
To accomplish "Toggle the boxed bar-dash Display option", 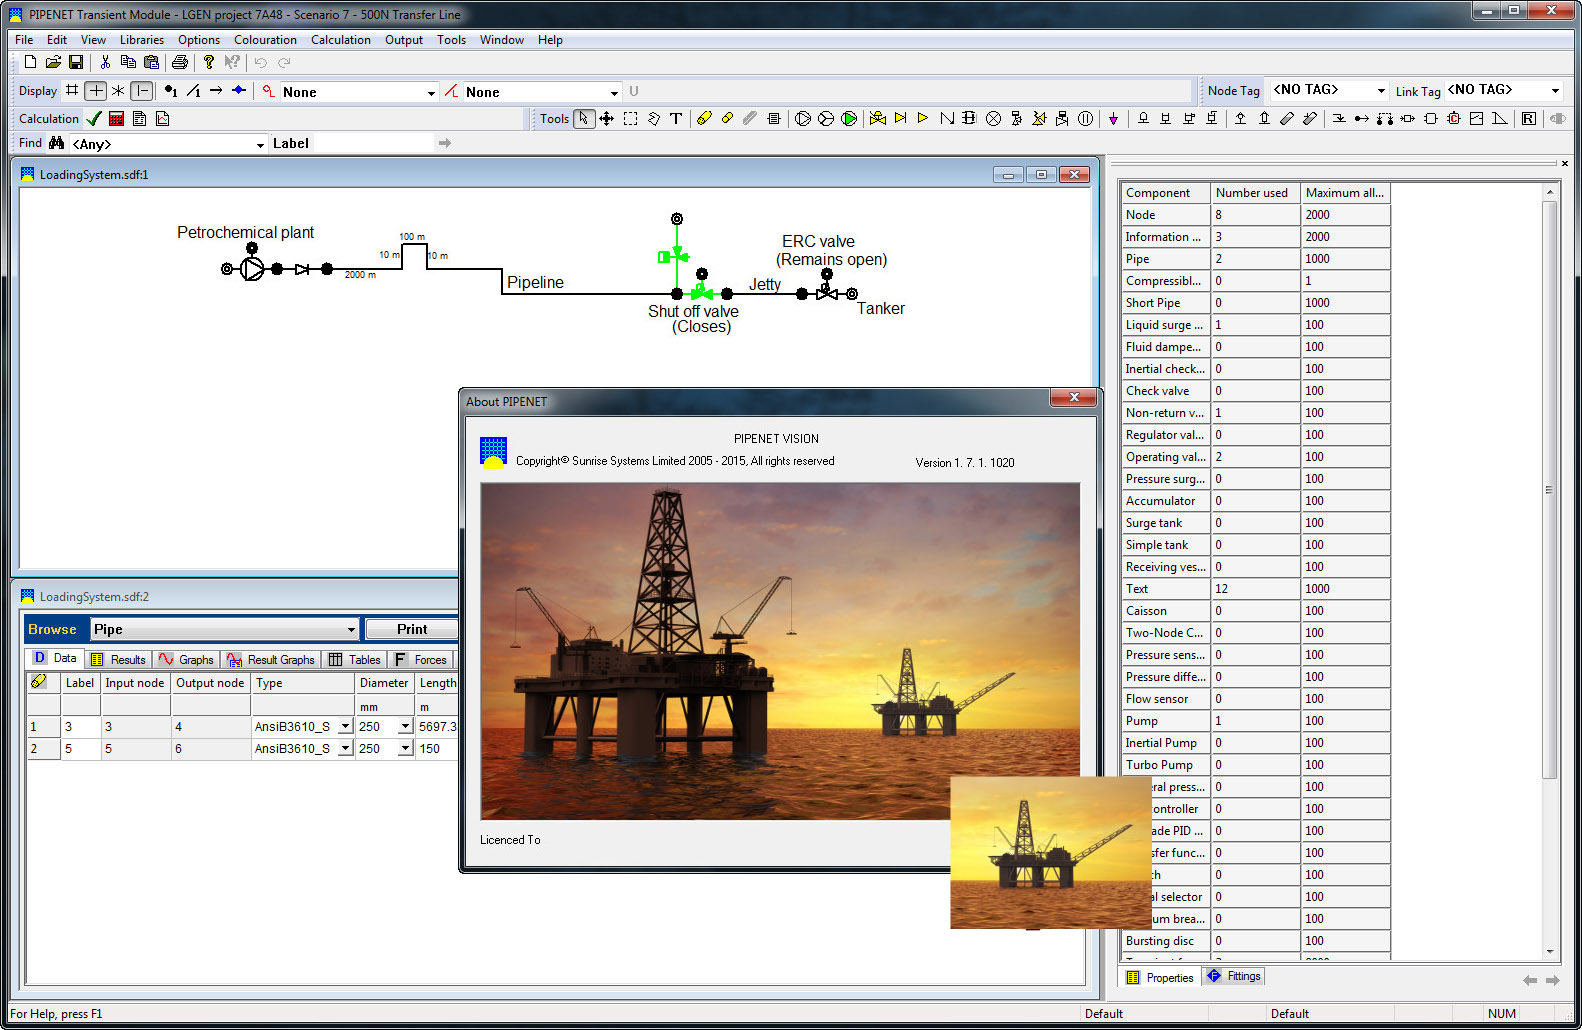I will click(x=142, y=90).
